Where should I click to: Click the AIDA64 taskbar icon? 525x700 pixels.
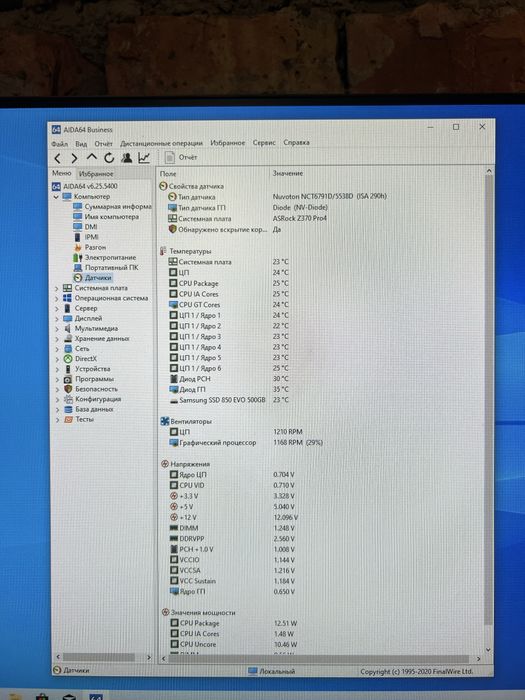(96, 697)
